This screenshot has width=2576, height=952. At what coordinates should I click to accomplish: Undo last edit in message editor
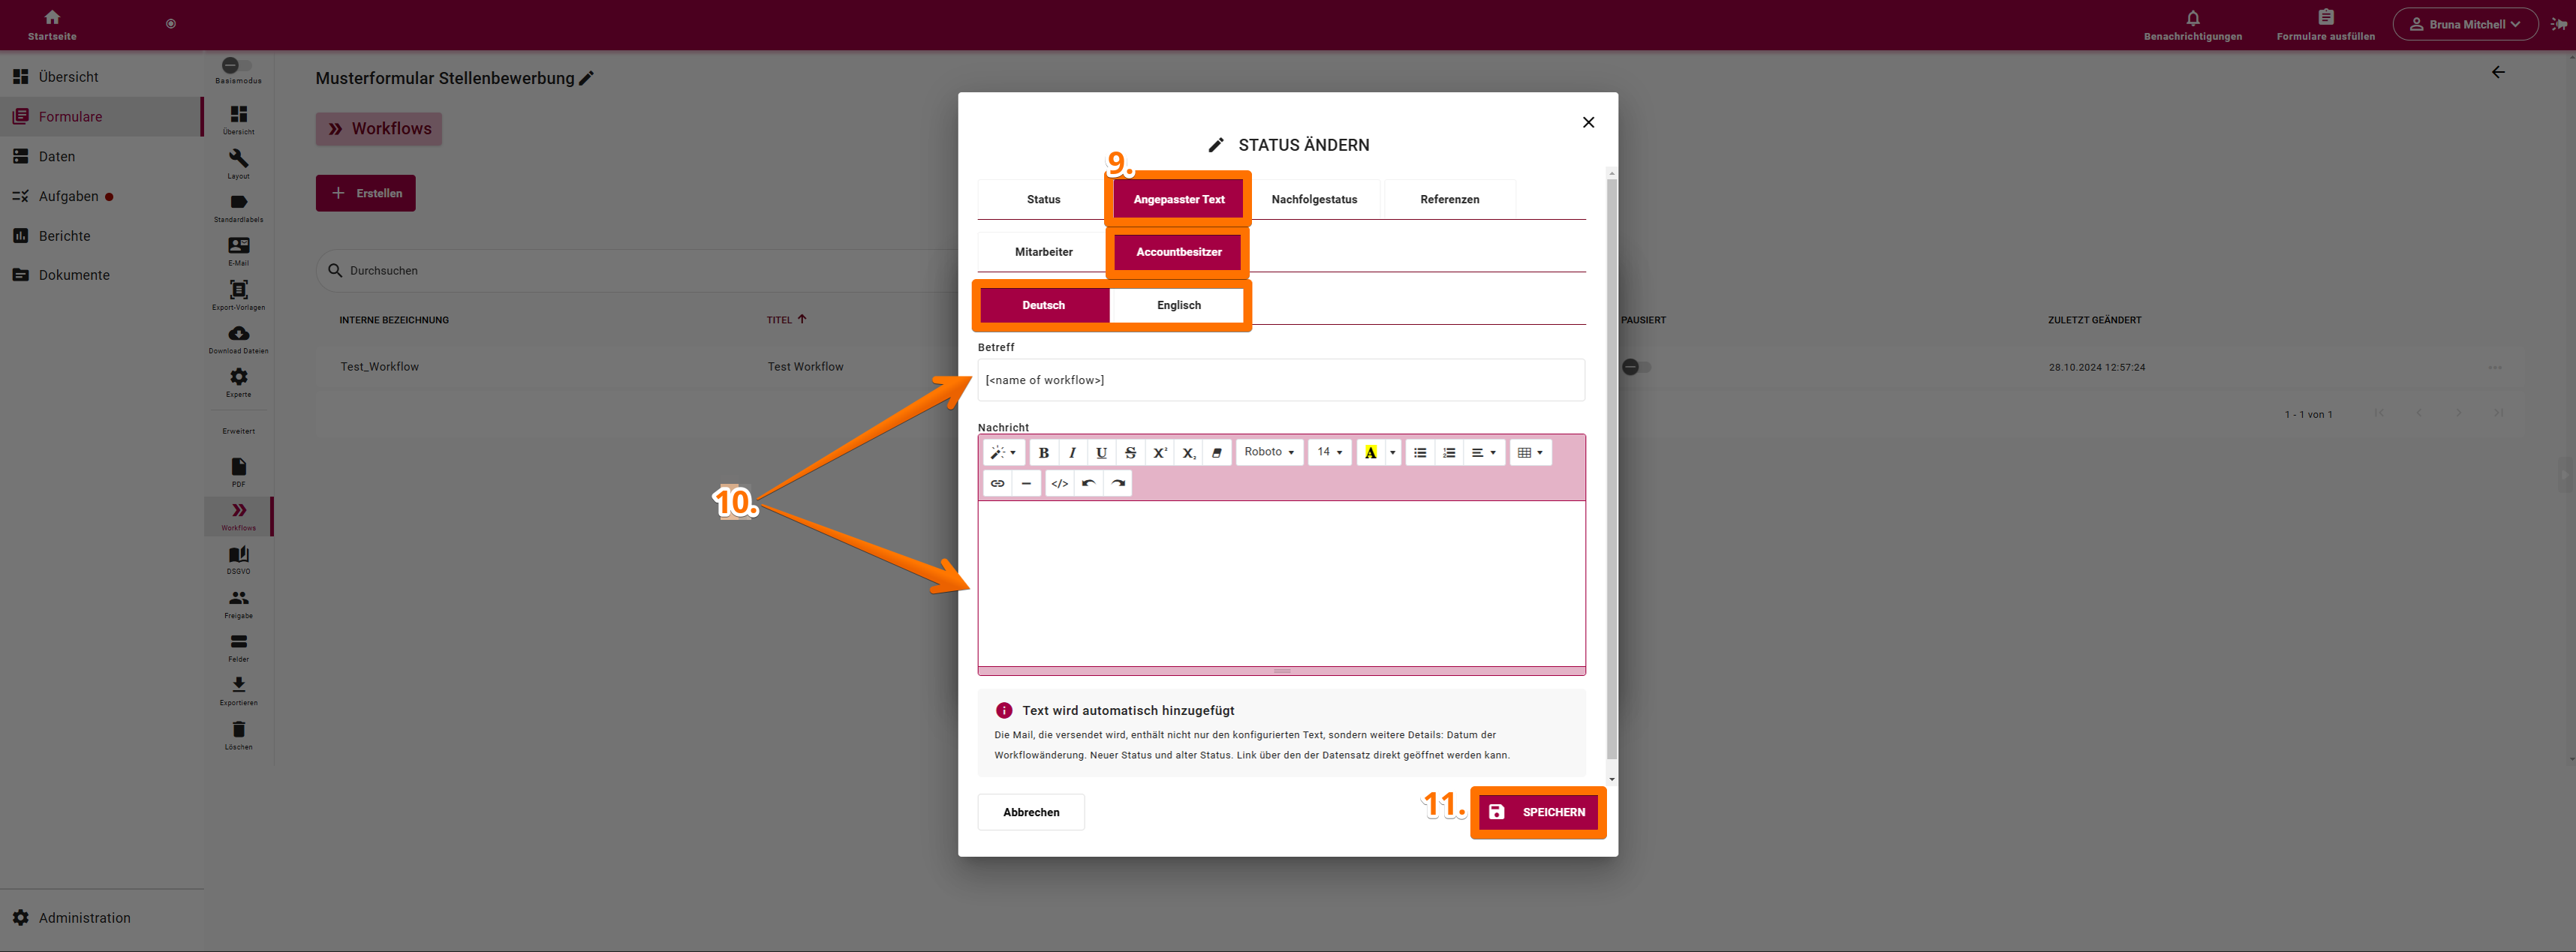coord(1088,484)
